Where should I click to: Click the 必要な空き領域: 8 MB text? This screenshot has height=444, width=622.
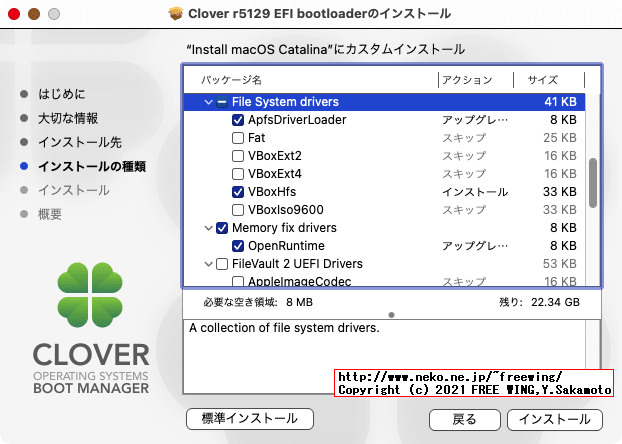pos(258,302)
